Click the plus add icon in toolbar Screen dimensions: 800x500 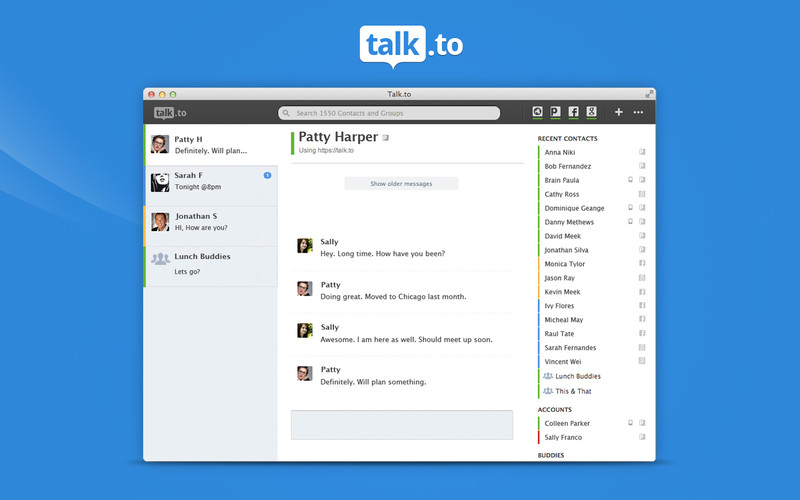click(618, 112)
